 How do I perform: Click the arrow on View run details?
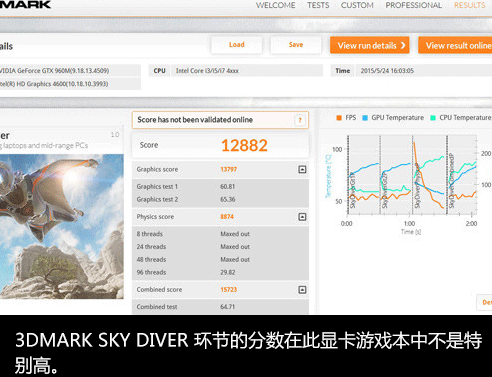pyautogui.click(x=403, y=45)
